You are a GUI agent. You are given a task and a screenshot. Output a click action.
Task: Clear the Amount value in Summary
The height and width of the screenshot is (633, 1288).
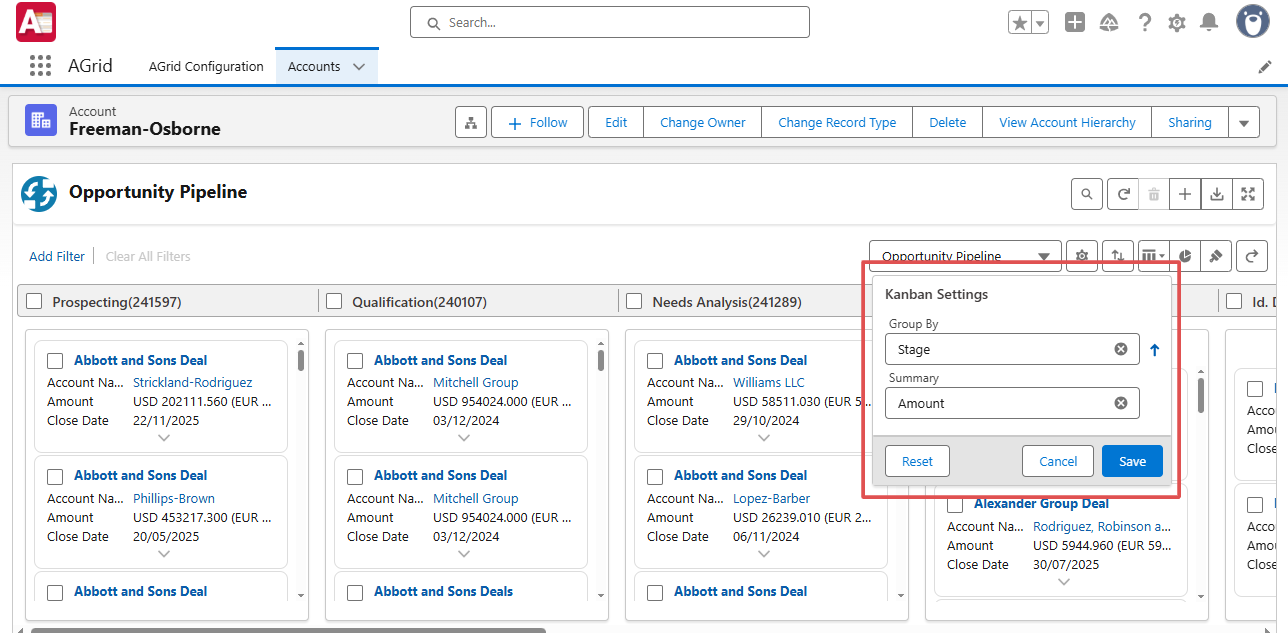[1121, 403]
